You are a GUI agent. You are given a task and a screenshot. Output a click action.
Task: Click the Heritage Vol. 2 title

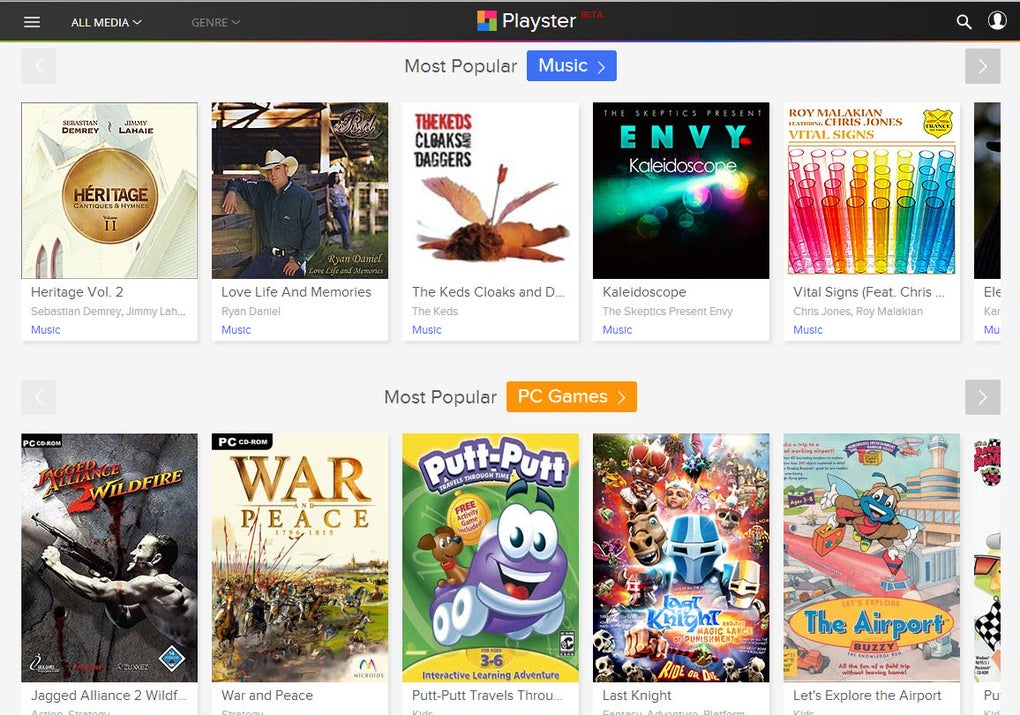click(77, 292)
